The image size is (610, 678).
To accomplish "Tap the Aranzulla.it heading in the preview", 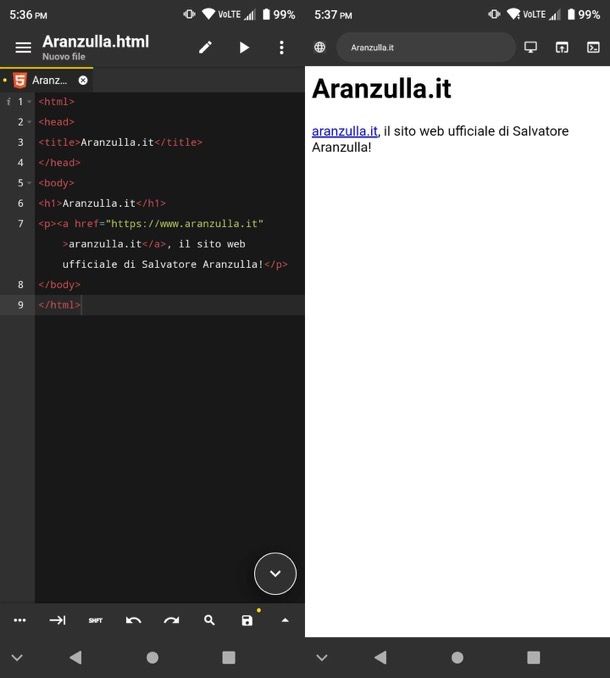I will [x=381, y=89].
